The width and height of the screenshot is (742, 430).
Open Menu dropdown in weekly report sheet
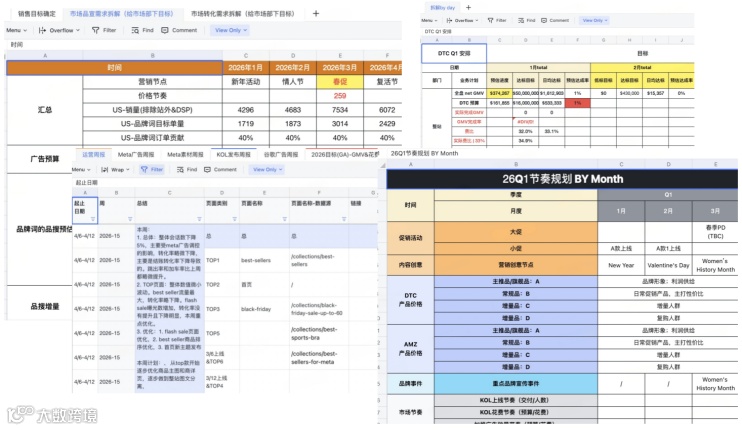81,169
